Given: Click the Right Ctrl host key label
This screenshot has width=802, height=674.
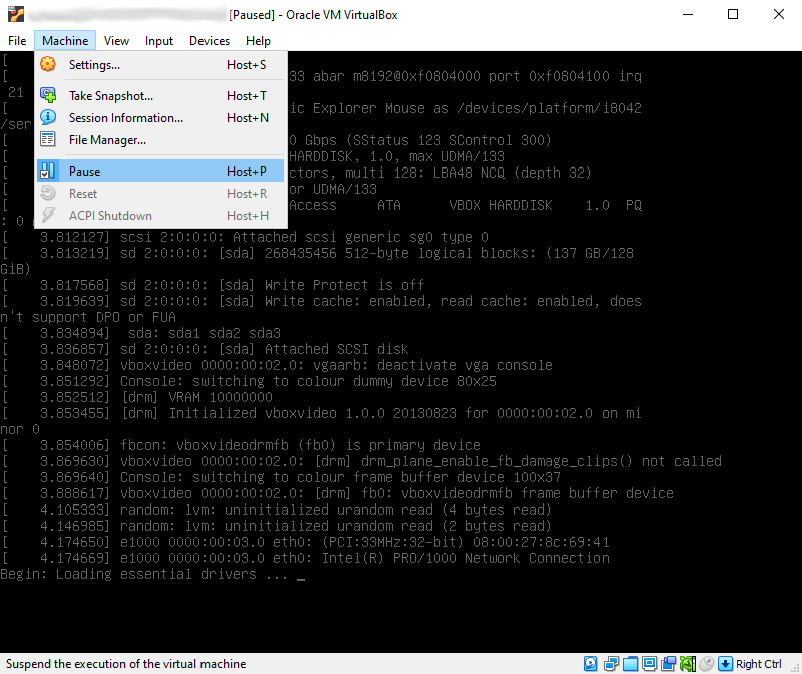Looking at the screenshot, I should coord(759,664).
